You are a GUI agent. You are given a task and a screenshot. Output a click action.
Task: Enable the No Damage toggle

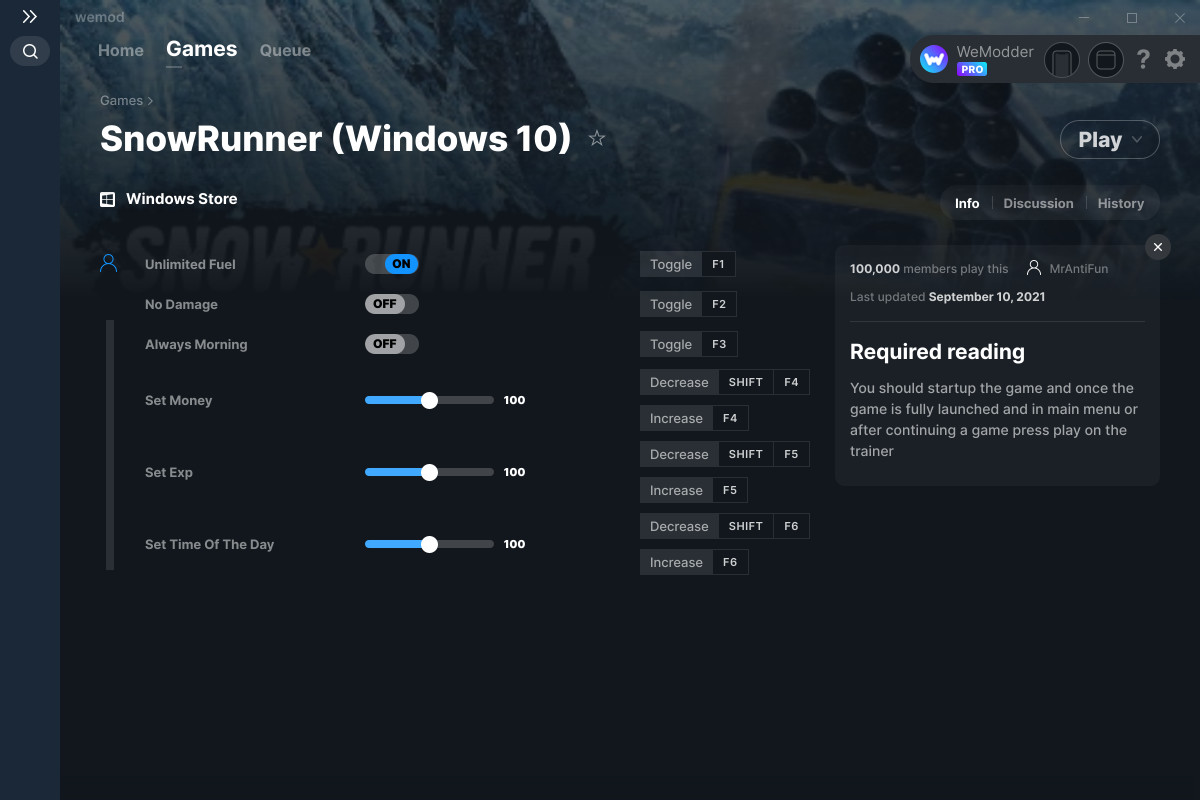pos(392,304)
